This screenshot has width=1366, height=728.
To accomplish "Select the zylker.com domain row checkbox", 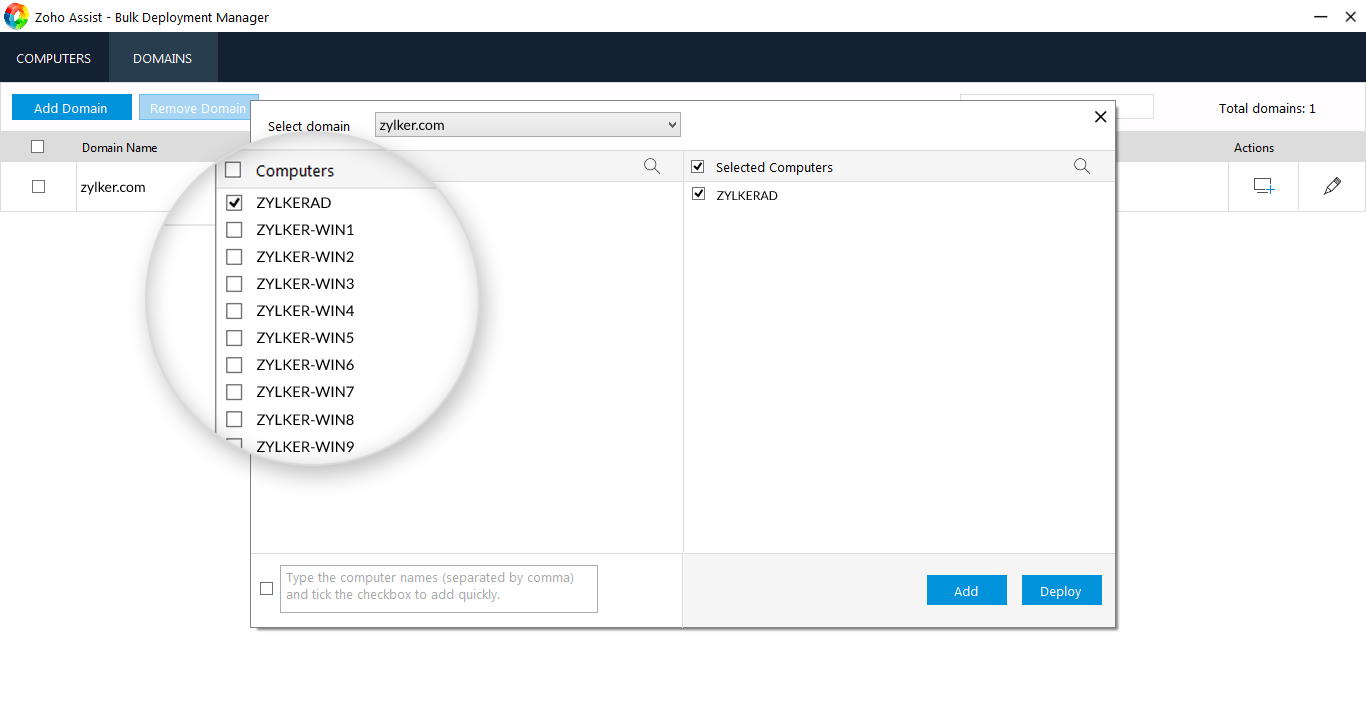I will tap(38, 187).
